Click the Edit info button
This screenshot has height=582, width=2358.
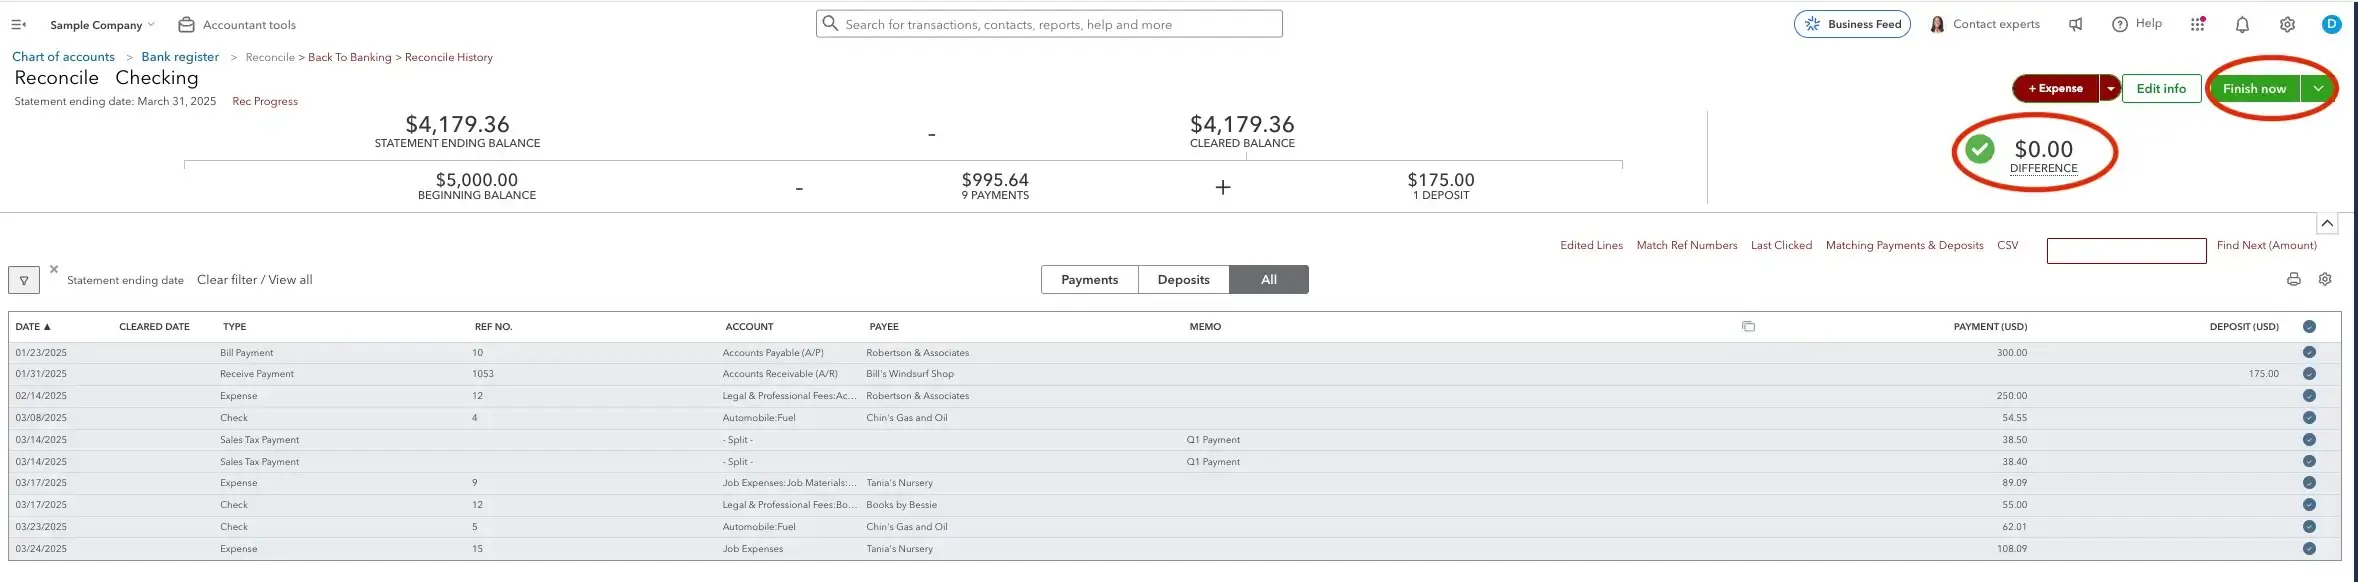[2161, 89]
